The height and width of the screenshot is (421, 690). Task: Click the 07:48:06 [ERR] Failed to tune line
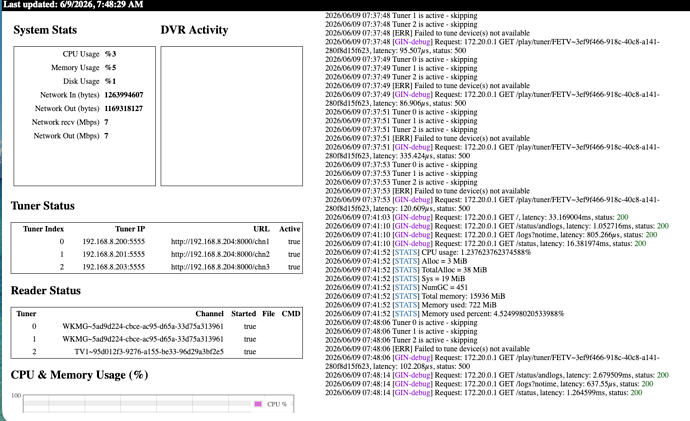(428, 348)
